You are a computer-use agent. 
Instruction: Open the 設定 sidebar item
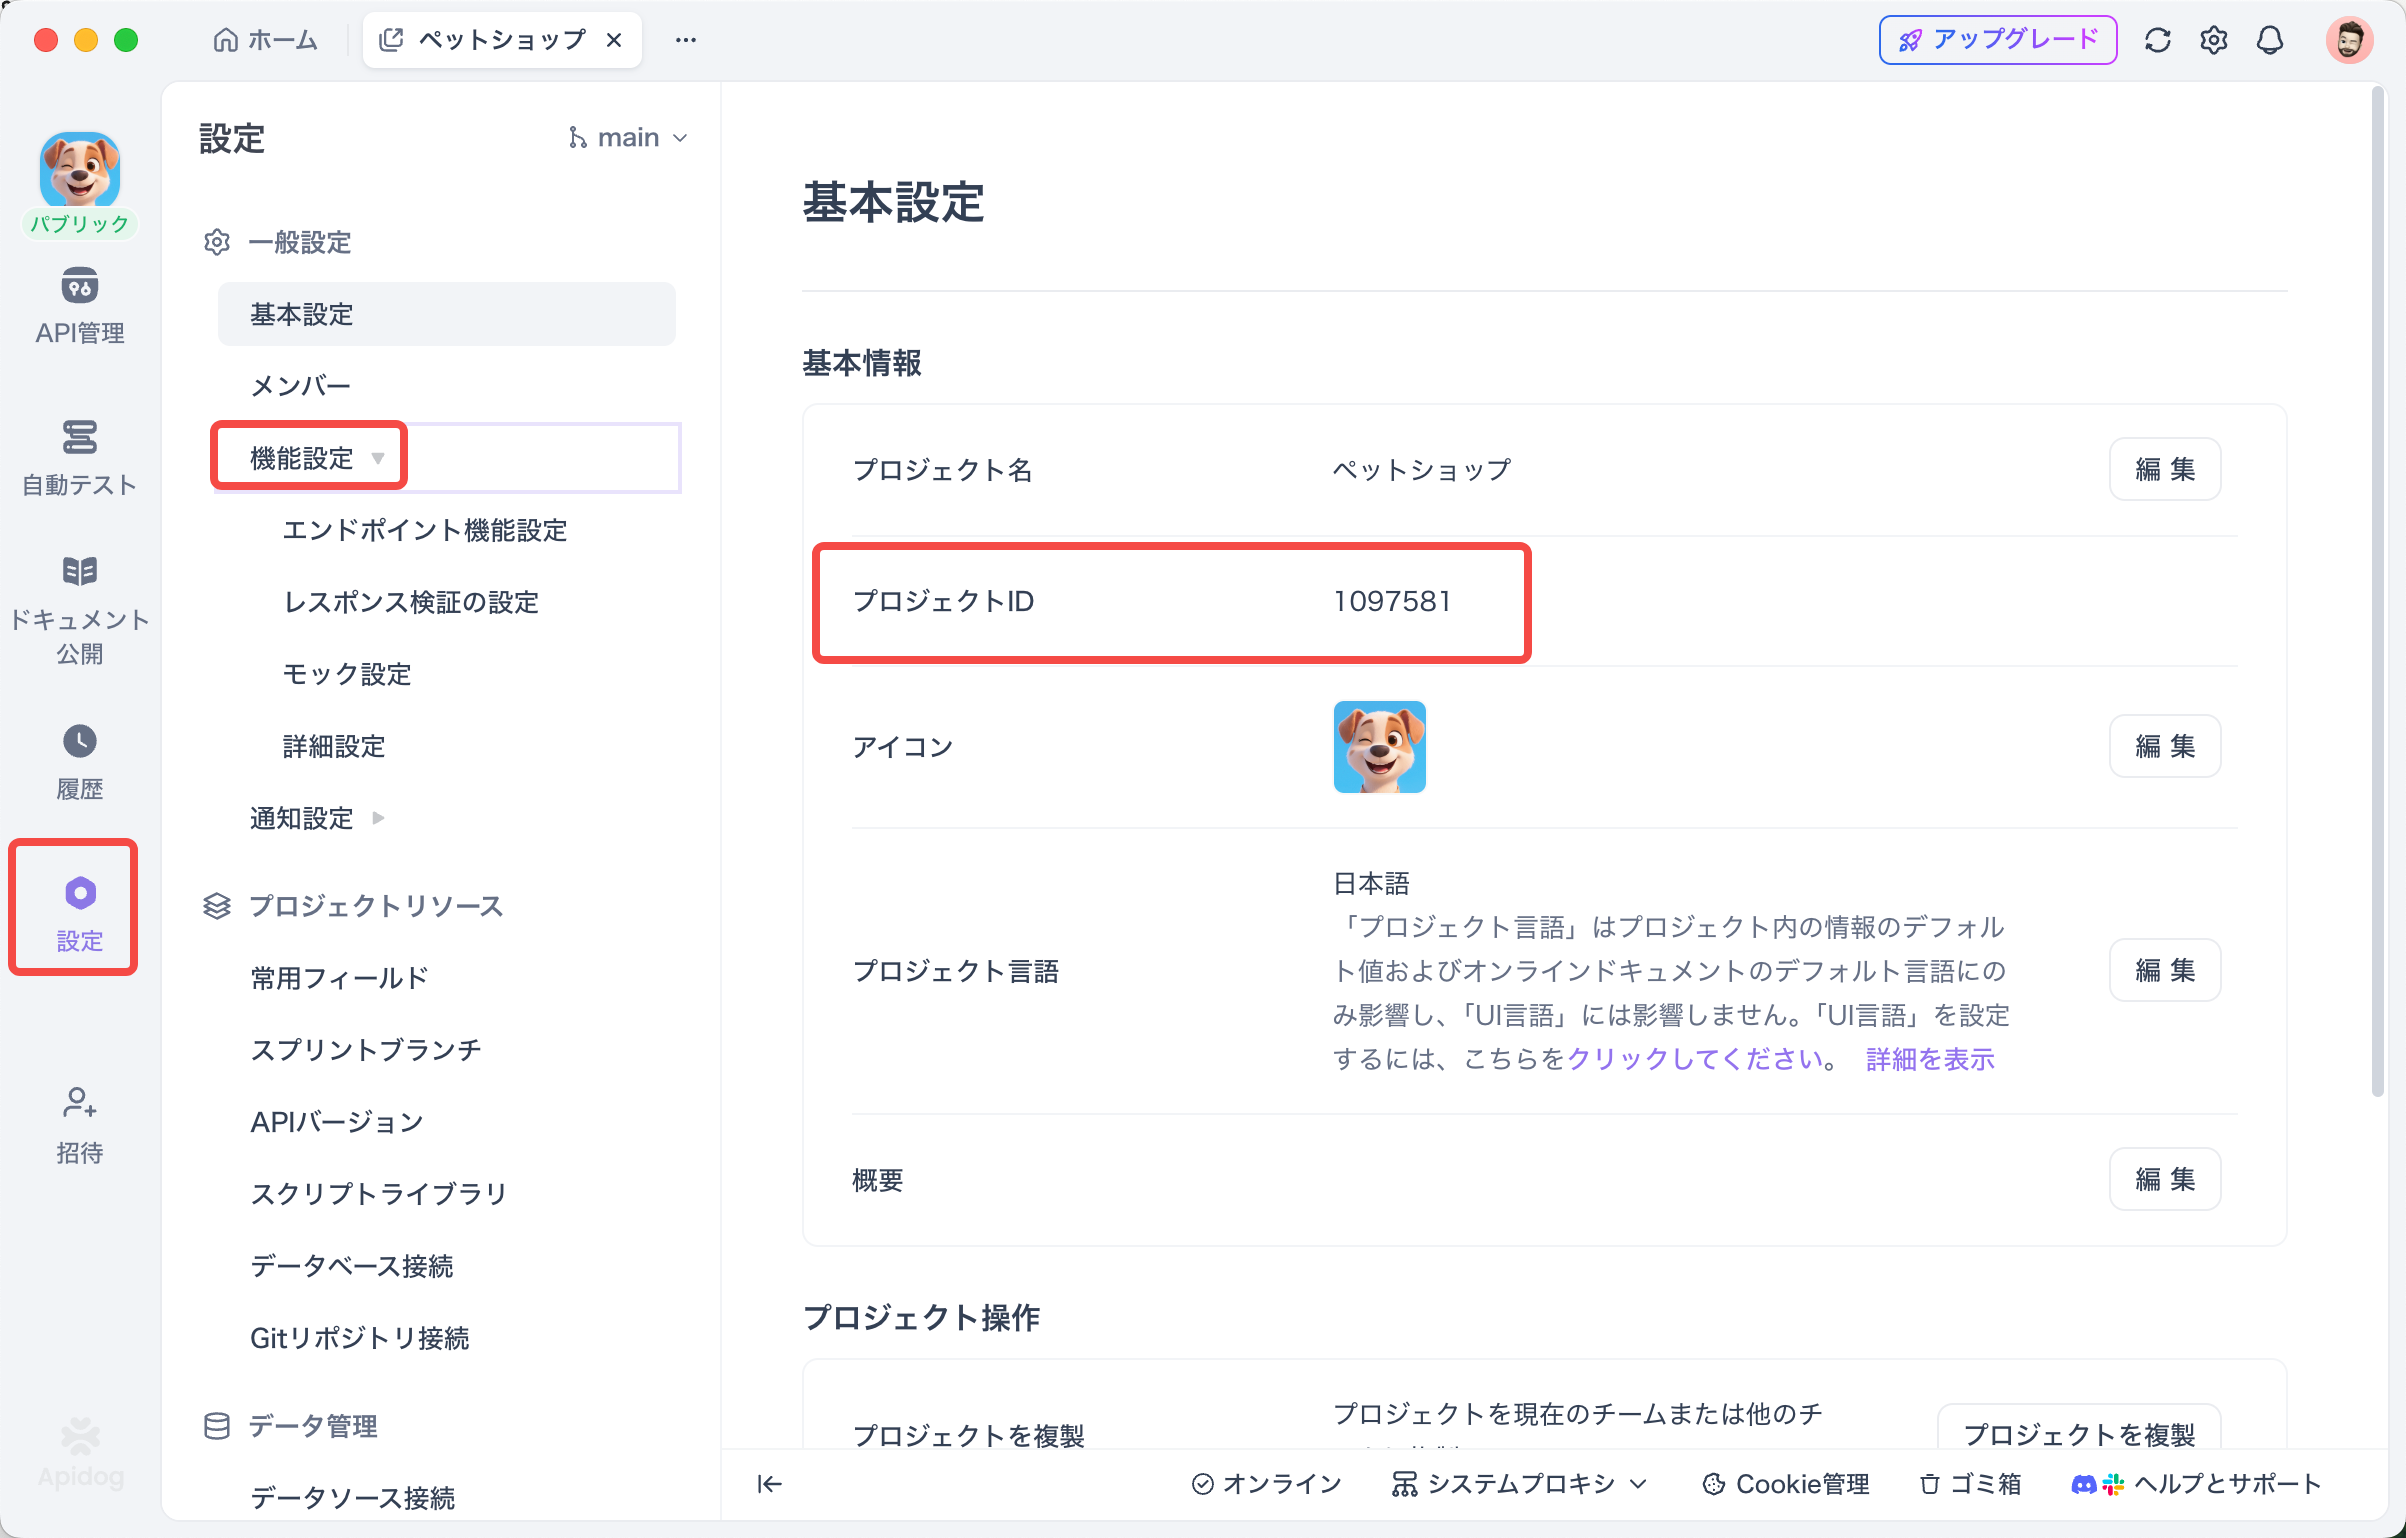point(80,913)
